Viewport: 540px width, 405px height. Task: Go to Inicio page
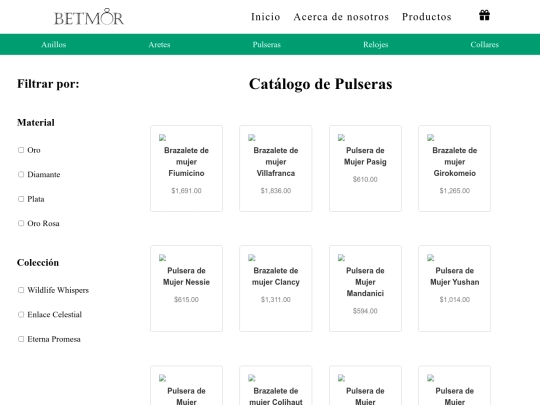tap(266, 17)
